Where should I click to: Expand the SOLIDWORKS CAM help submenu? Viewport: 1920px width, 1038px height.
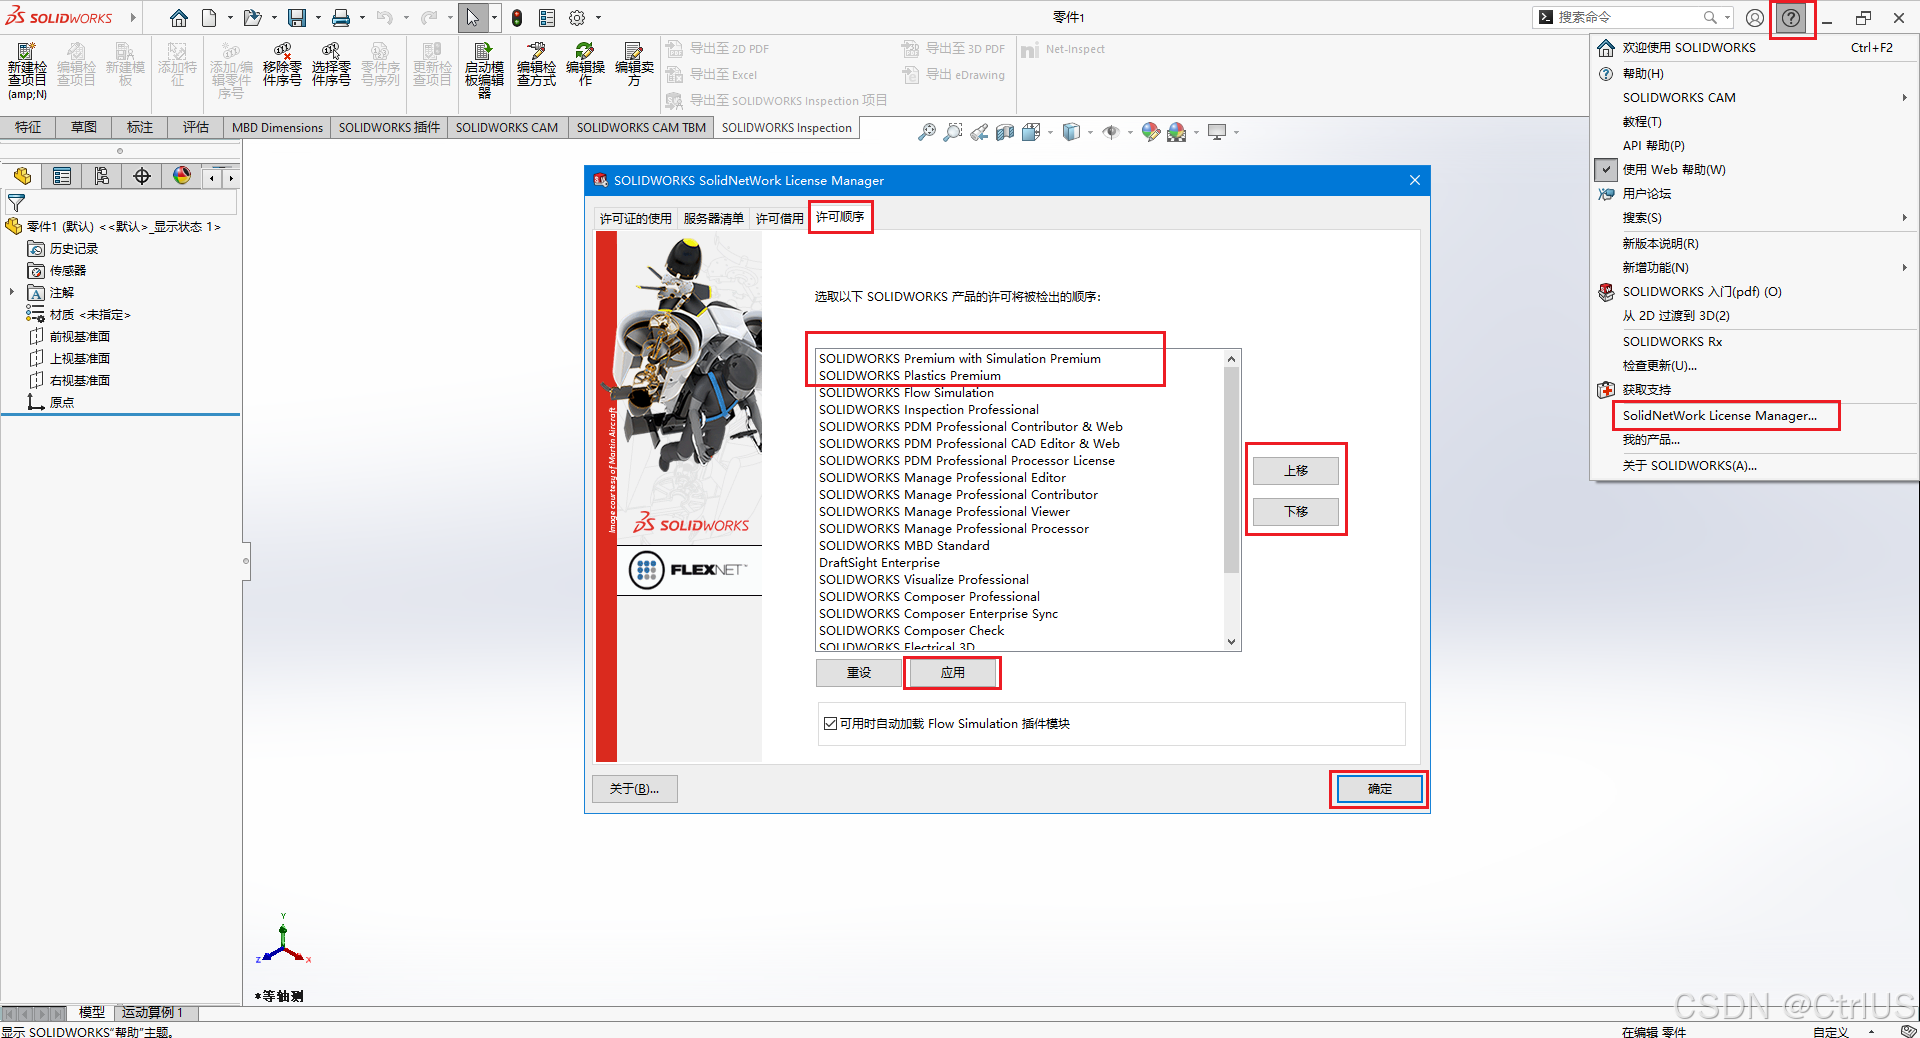(1904, 98)
